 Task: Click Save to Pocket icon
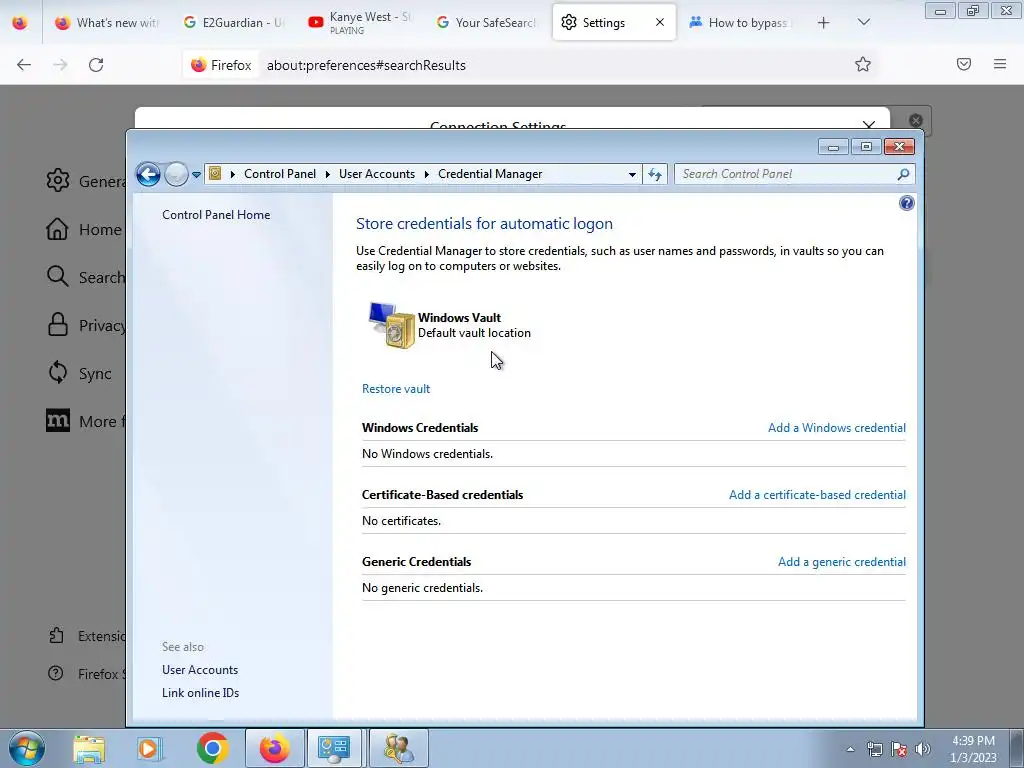coord(963,64)
